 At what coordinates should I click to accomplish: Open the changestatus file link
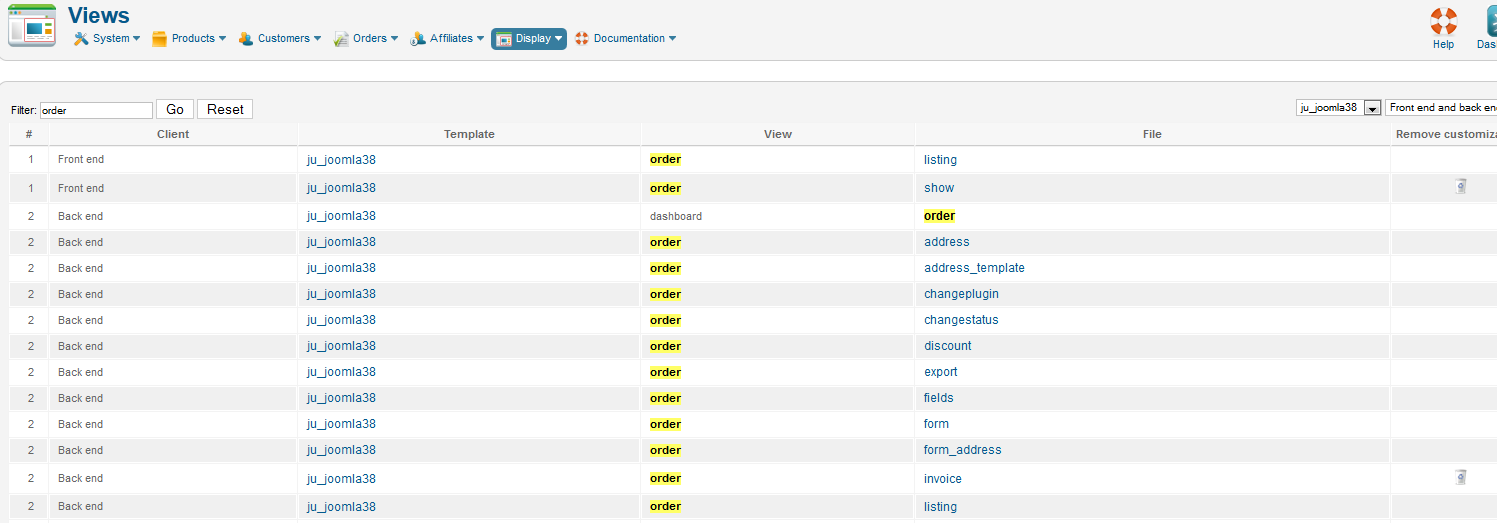pyautogui.click(x=961, y=320)
